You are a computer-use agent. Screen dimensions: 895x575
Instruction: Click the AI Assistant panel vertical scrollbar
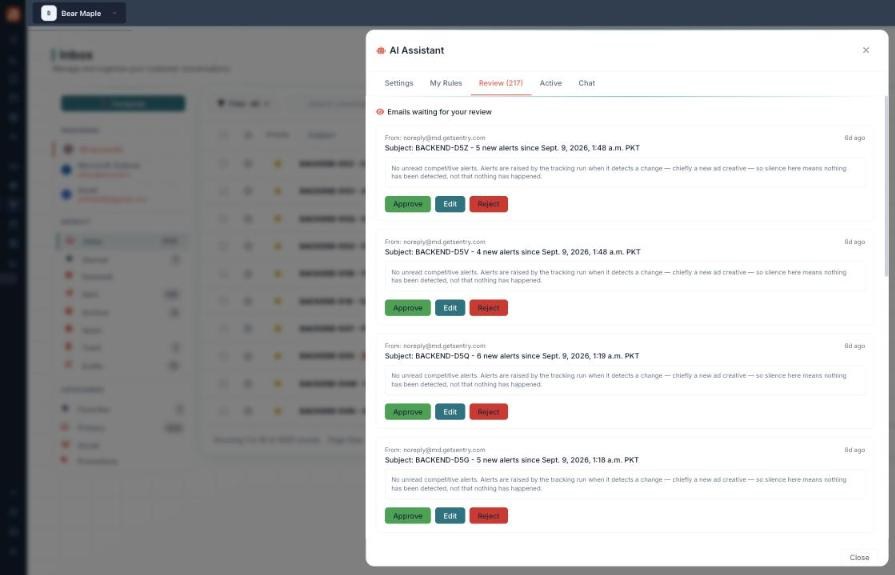click(x=886, y=188)
